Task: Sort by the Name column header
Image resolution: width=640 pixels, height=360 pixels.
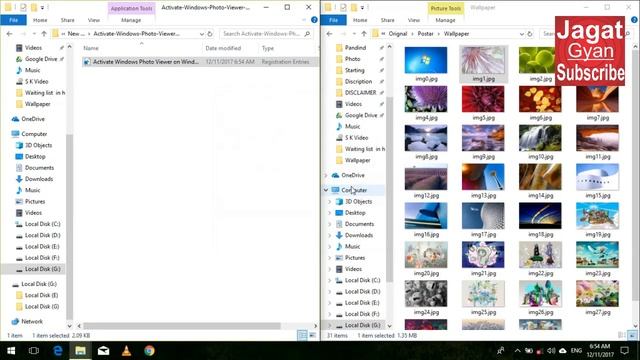Action: pos(141,48)
